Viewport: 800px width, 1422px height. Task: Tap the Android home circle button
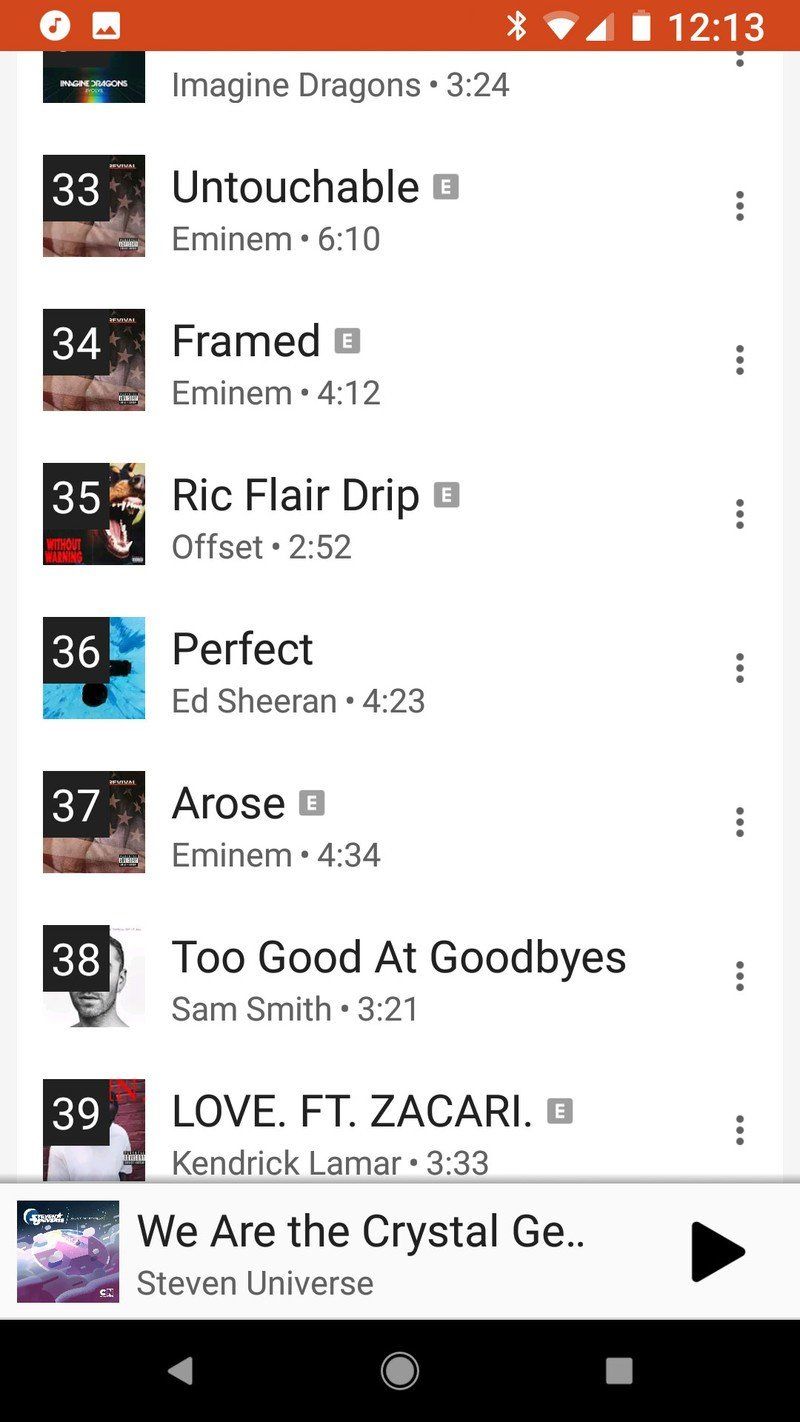coord(400,1371)
